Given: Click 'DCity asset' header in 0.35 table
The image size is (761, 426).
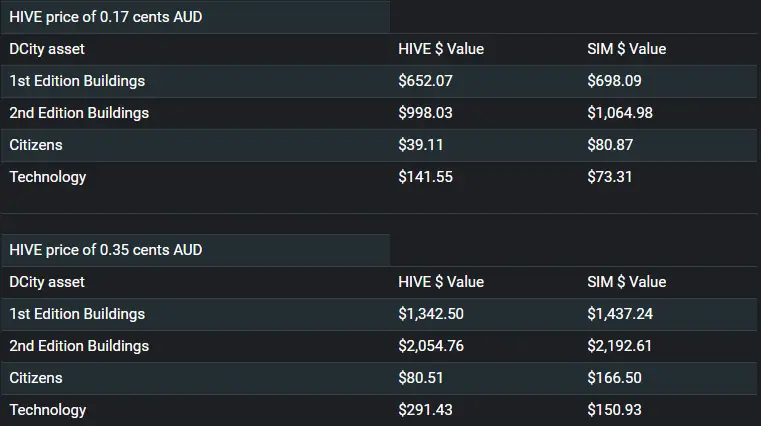Looking at the screenshot, I should [47, 282].
